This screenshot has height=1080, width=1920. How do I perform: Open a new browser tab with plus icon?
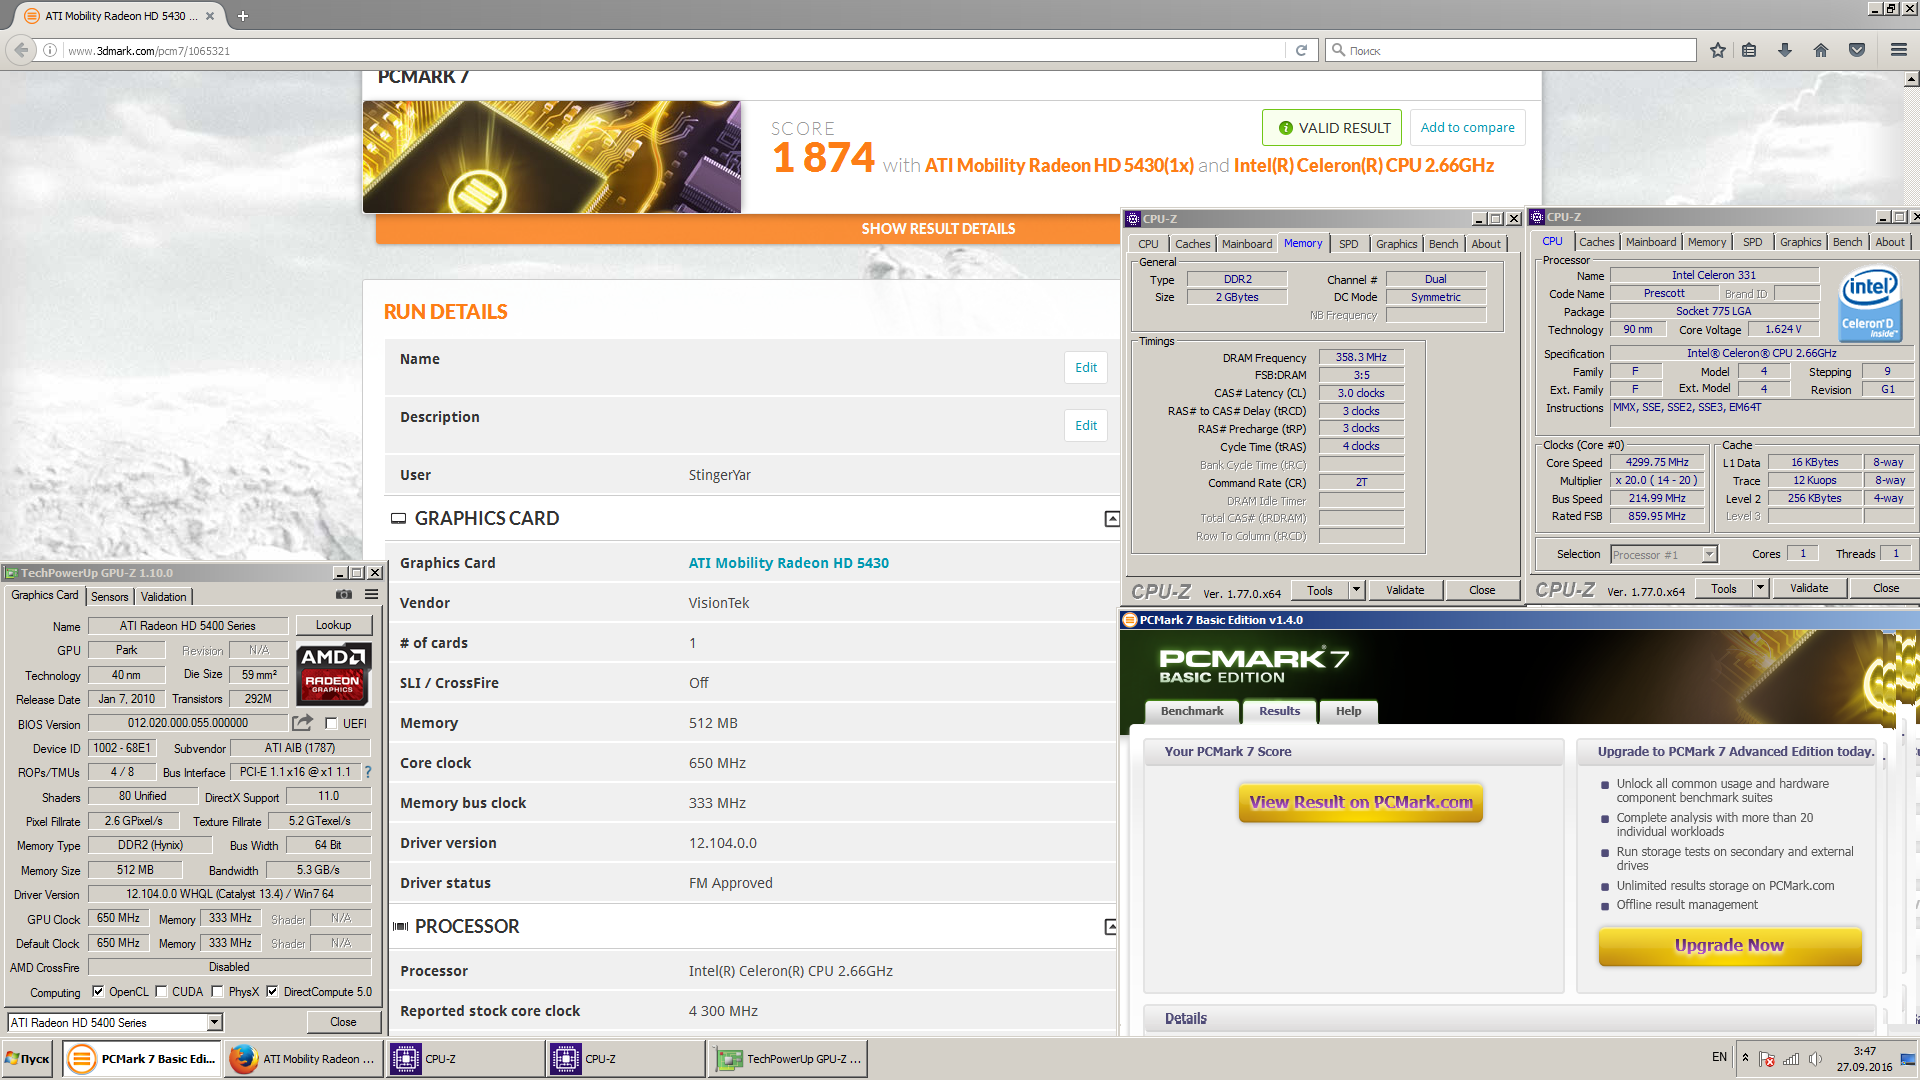click(x=243, y=16)
